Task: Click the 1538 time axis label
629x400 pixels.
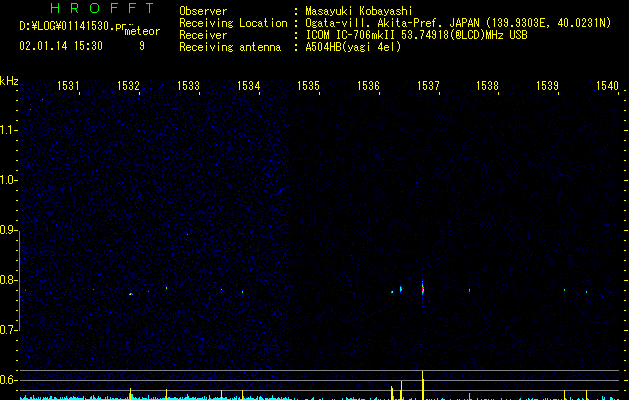Action: click(487, 86)
